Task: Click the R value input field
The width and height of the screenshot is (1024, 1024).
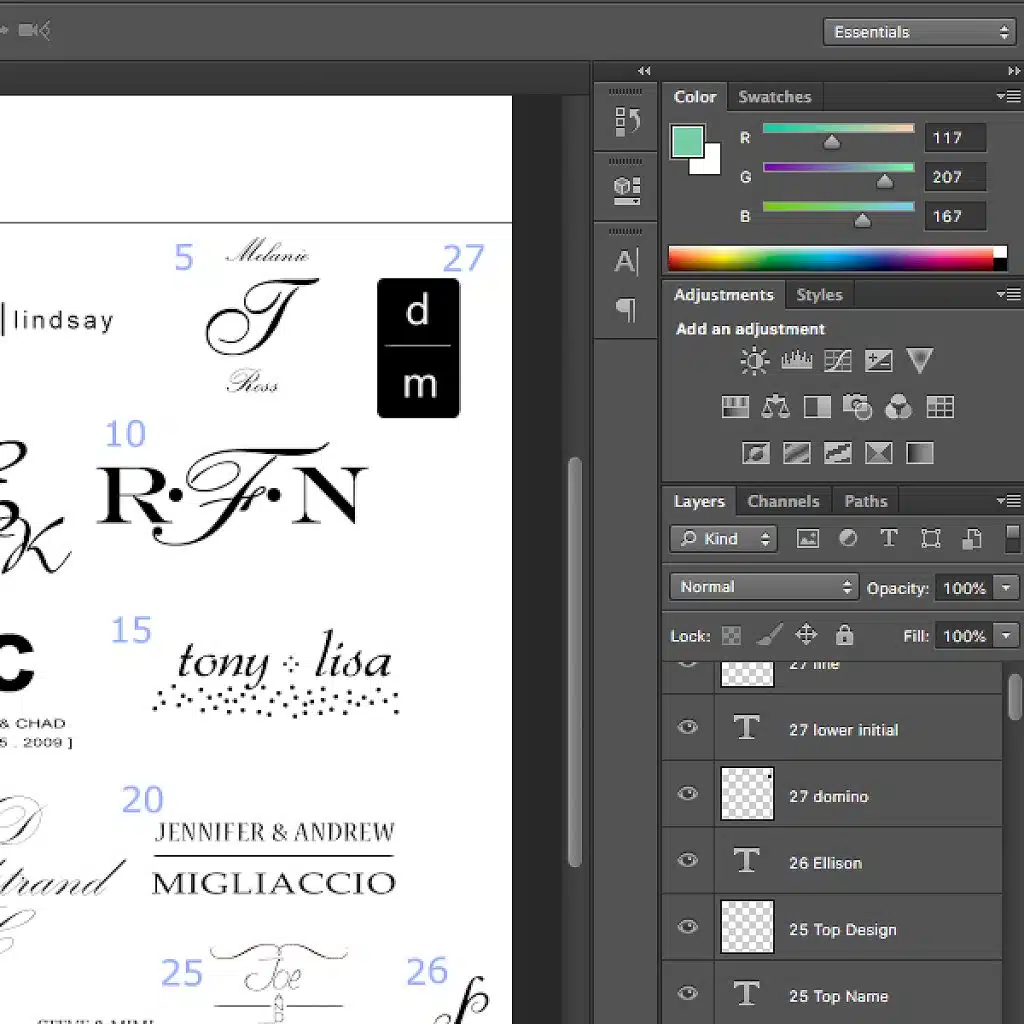Action: [x=954, y=138]
